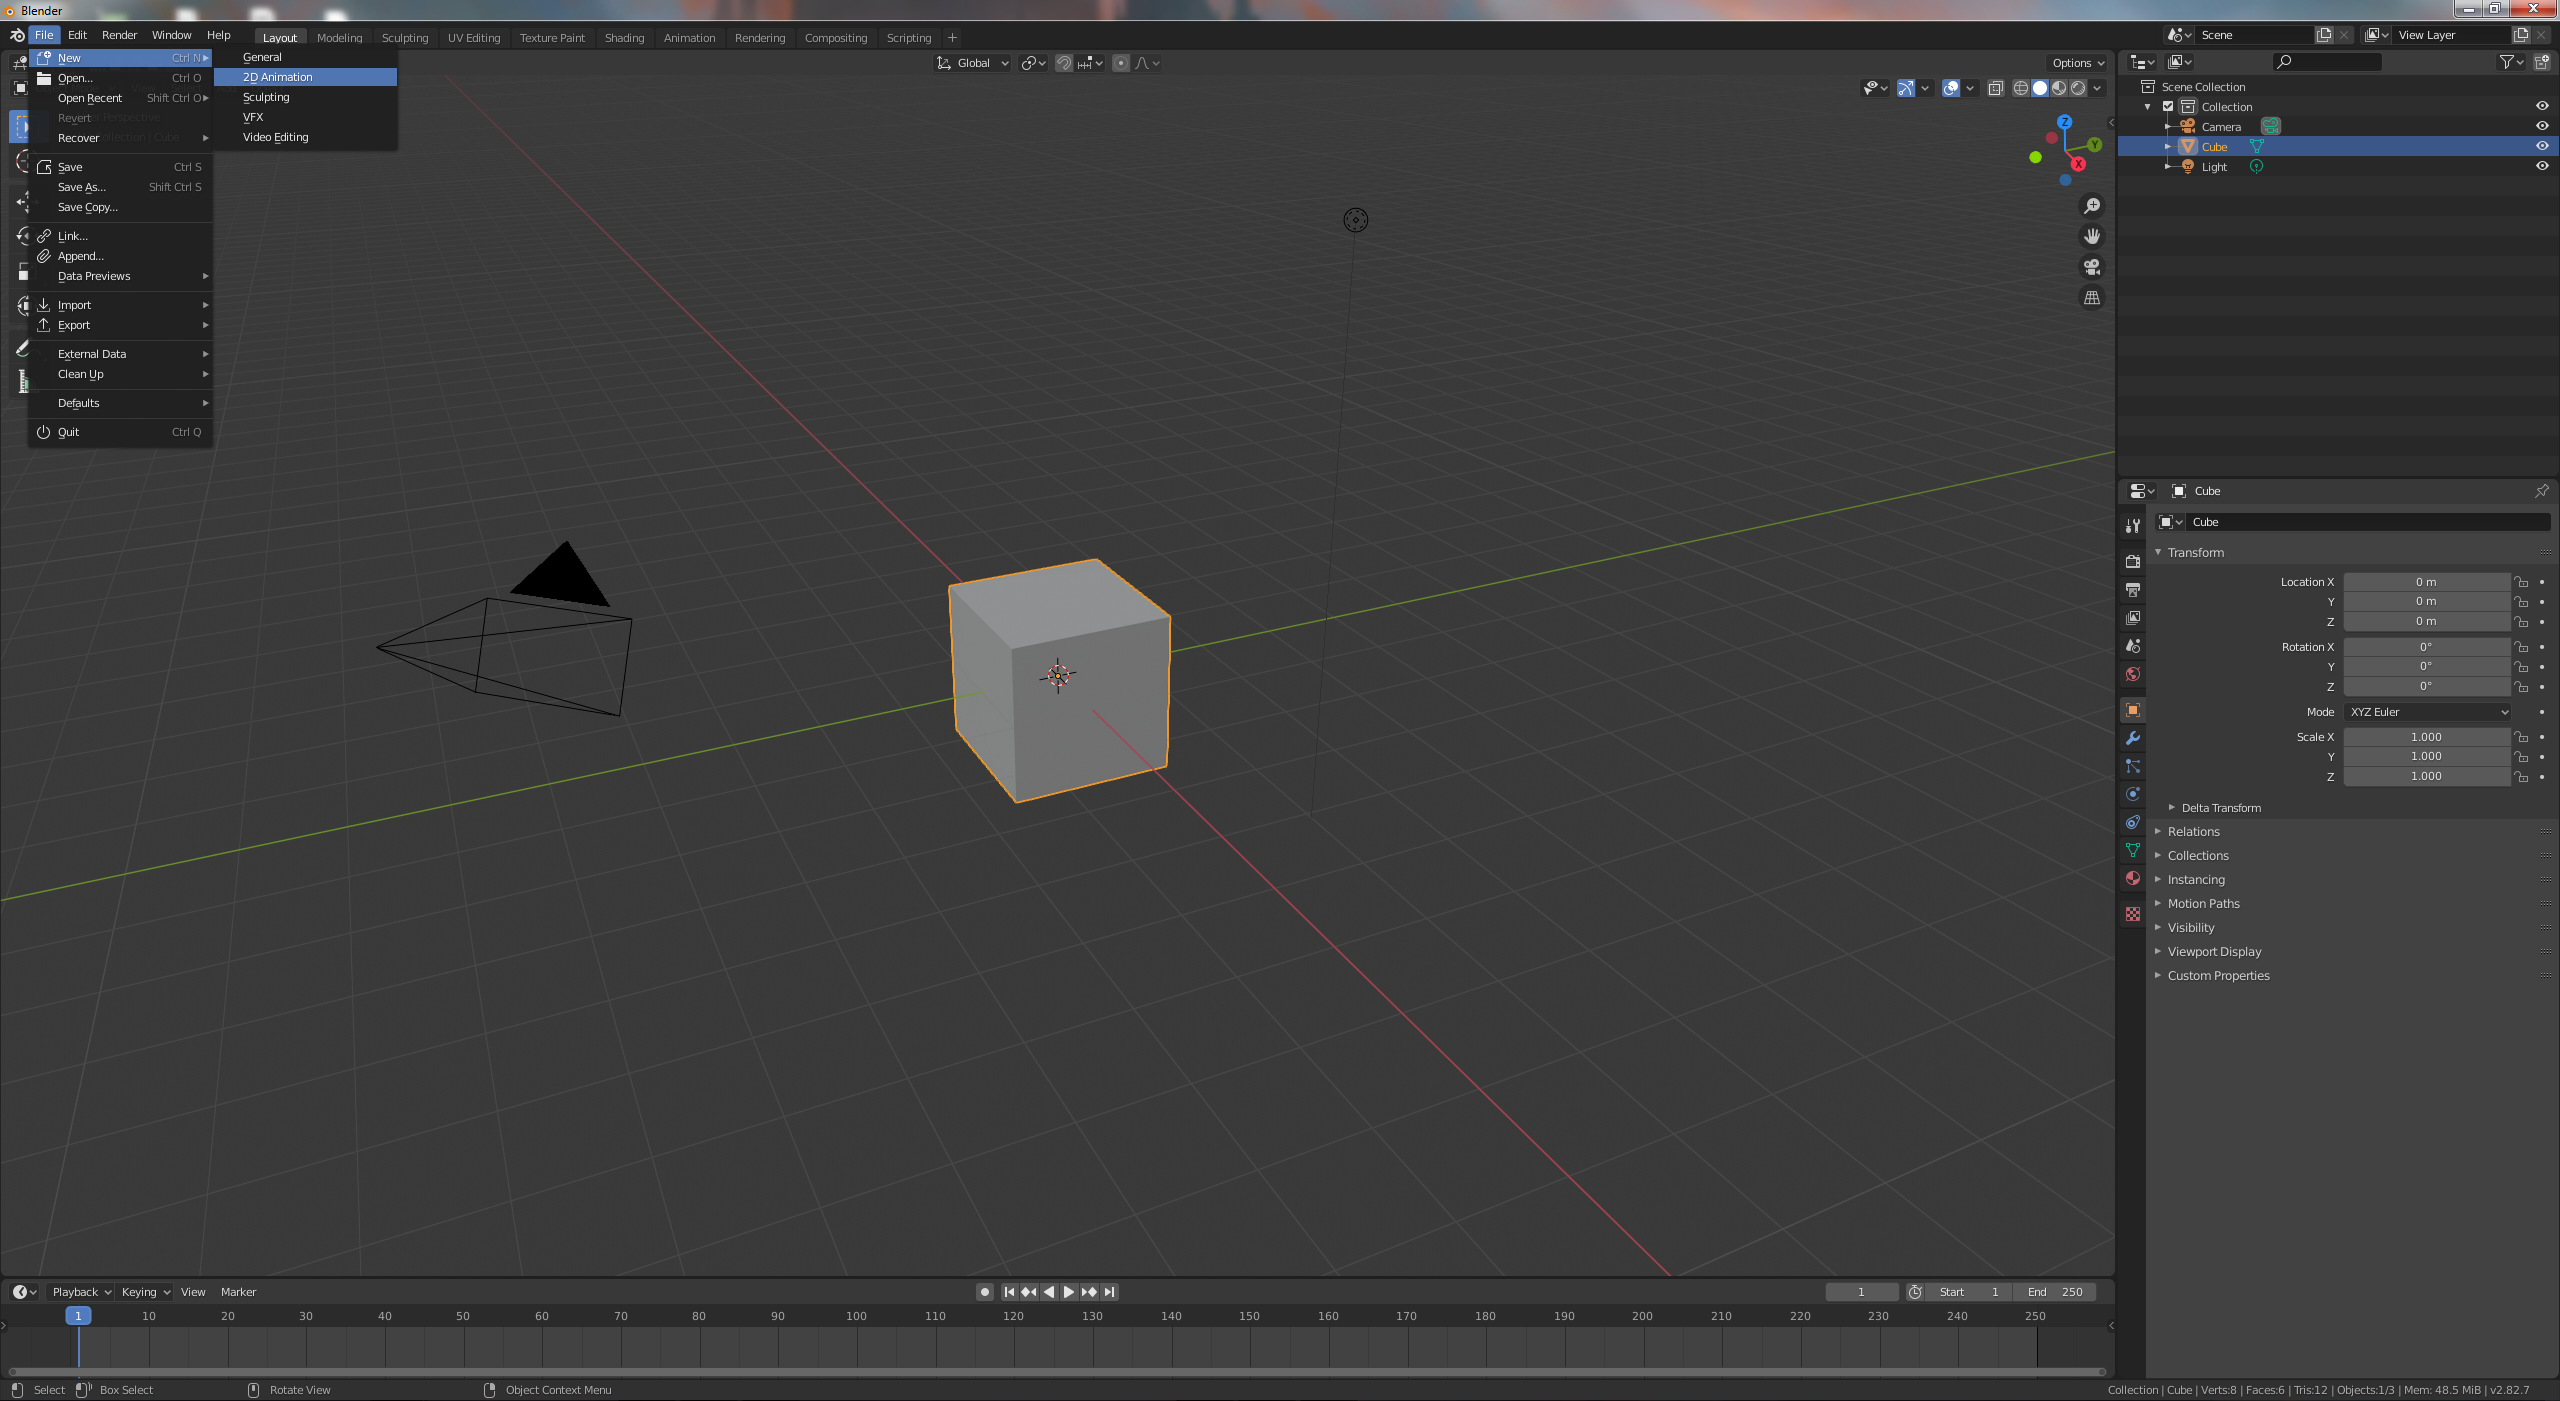Uncheck the Collection exclude checkbox

click(x=2168, y=106)
